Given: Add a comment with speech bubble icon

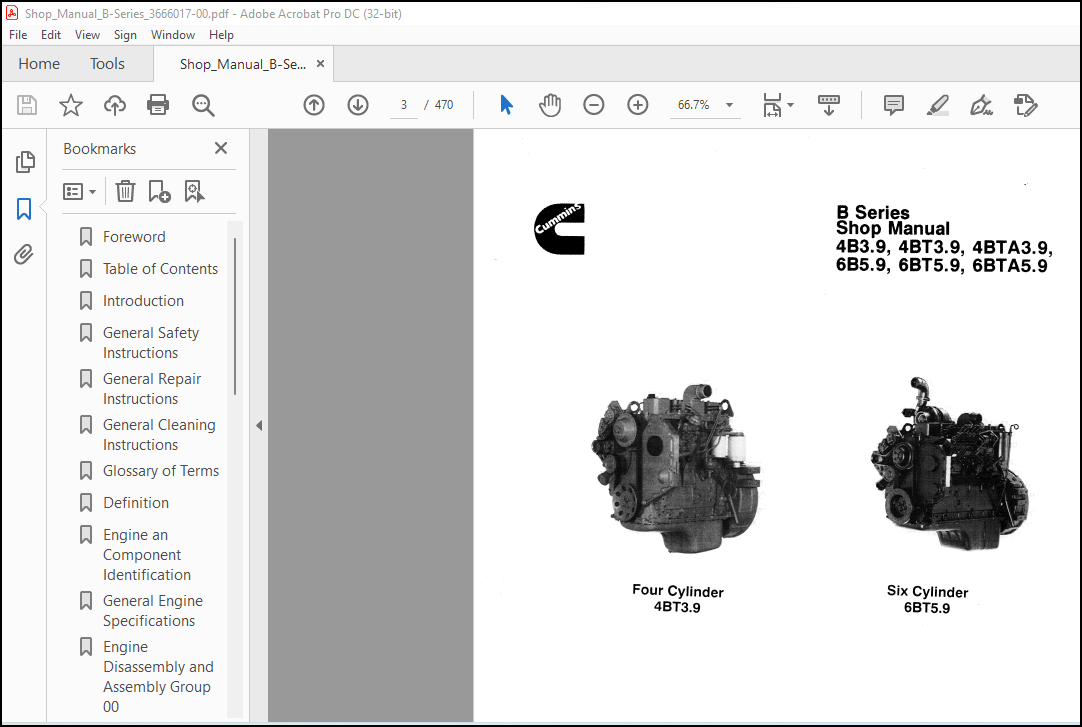Looking at the screenshot, I should (894, 105).
